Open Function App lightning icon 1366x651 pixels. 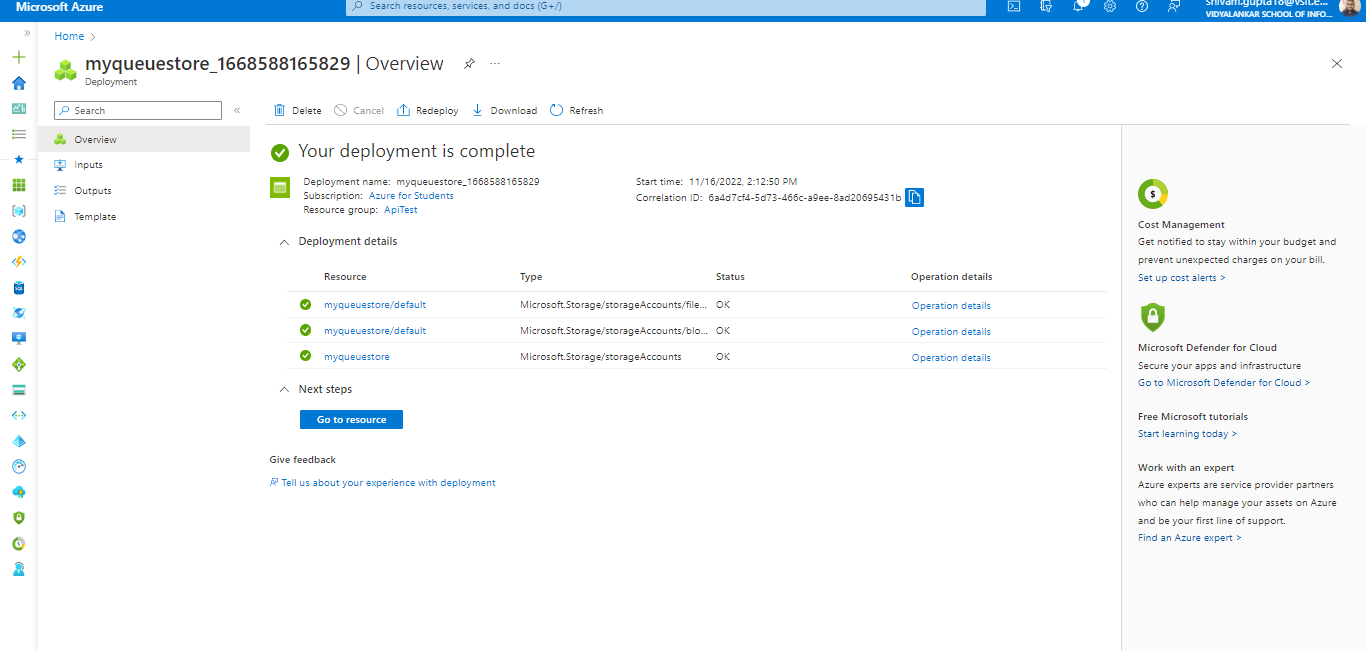[x=18, y=262]
